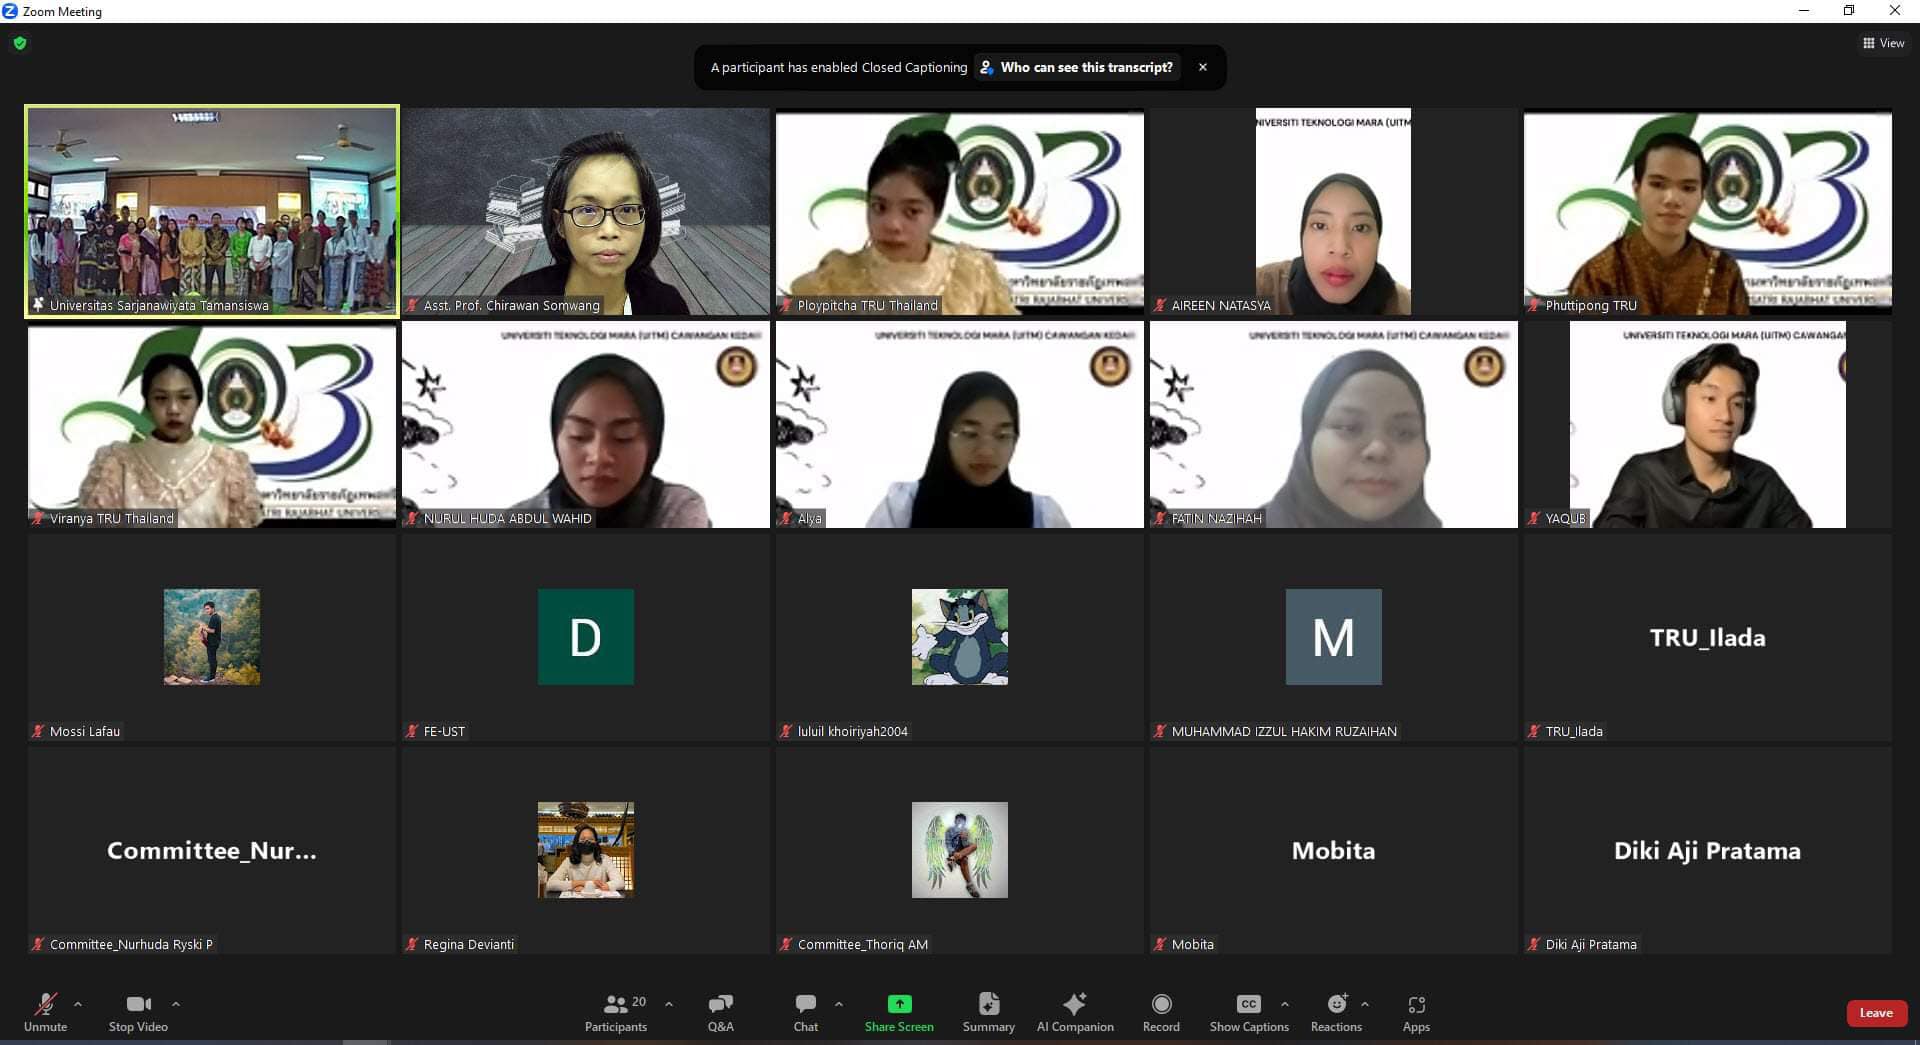The image size is (1920, 1045).
Task: Open the Apps panel
Action: click(1416, 1011)
